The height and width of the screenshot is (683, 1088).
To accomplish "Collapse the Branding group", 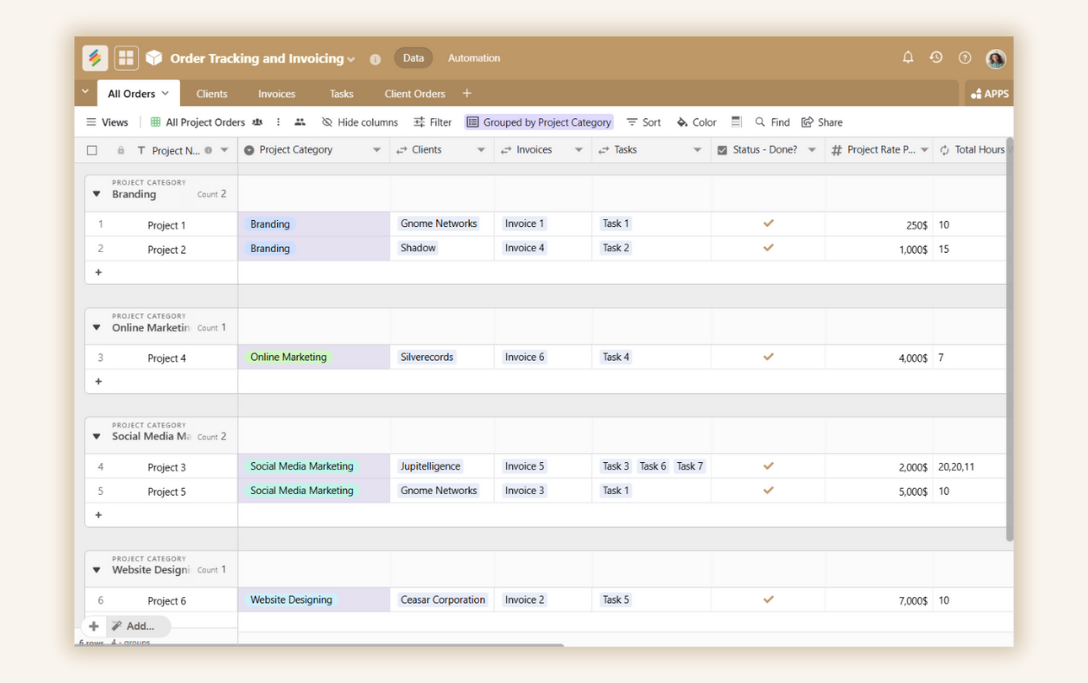I will [x=95, y=194].
